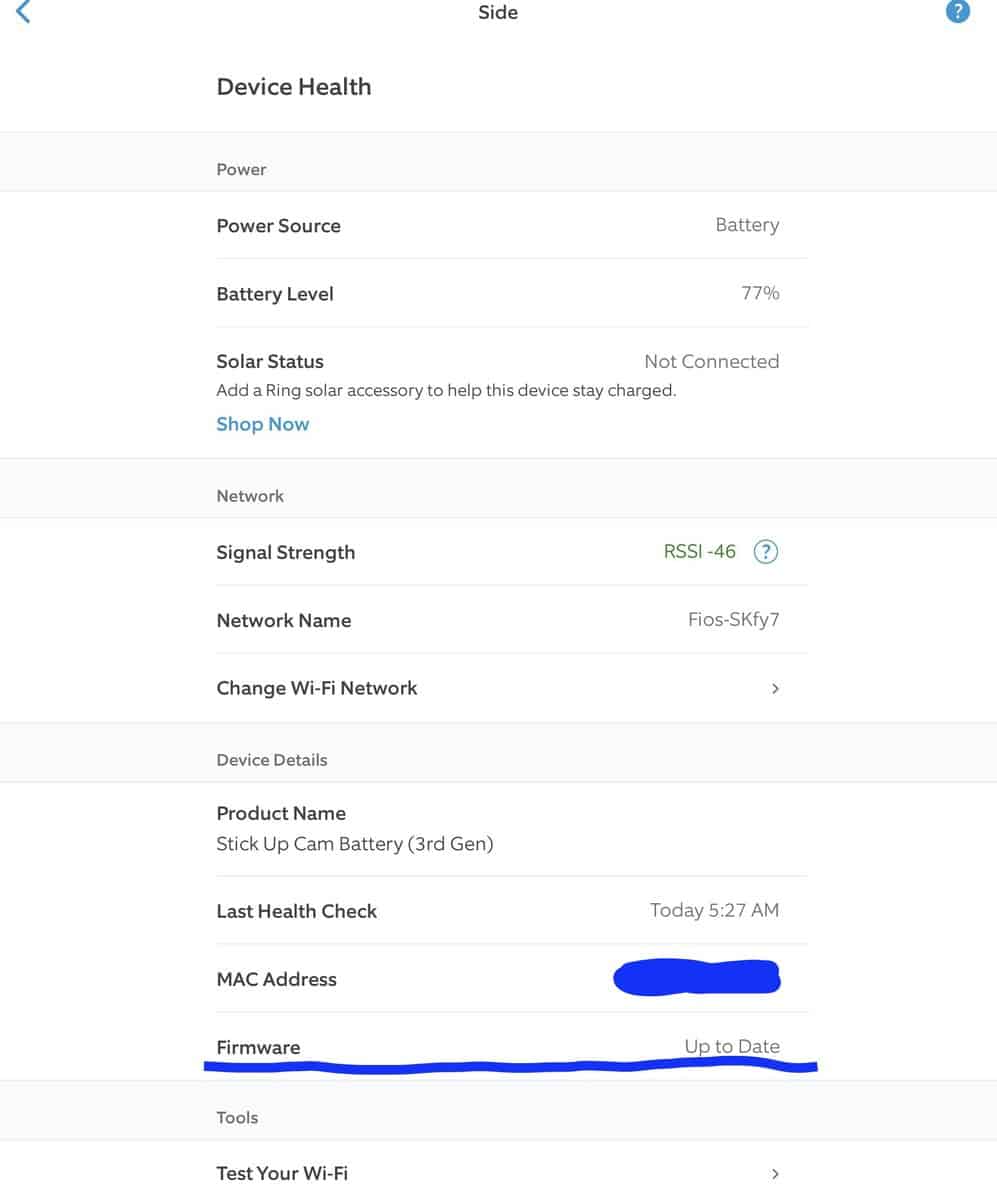The image size is (997, 1200).
Task: Select the Last Health Check label
Action: (x=297, y=911)
